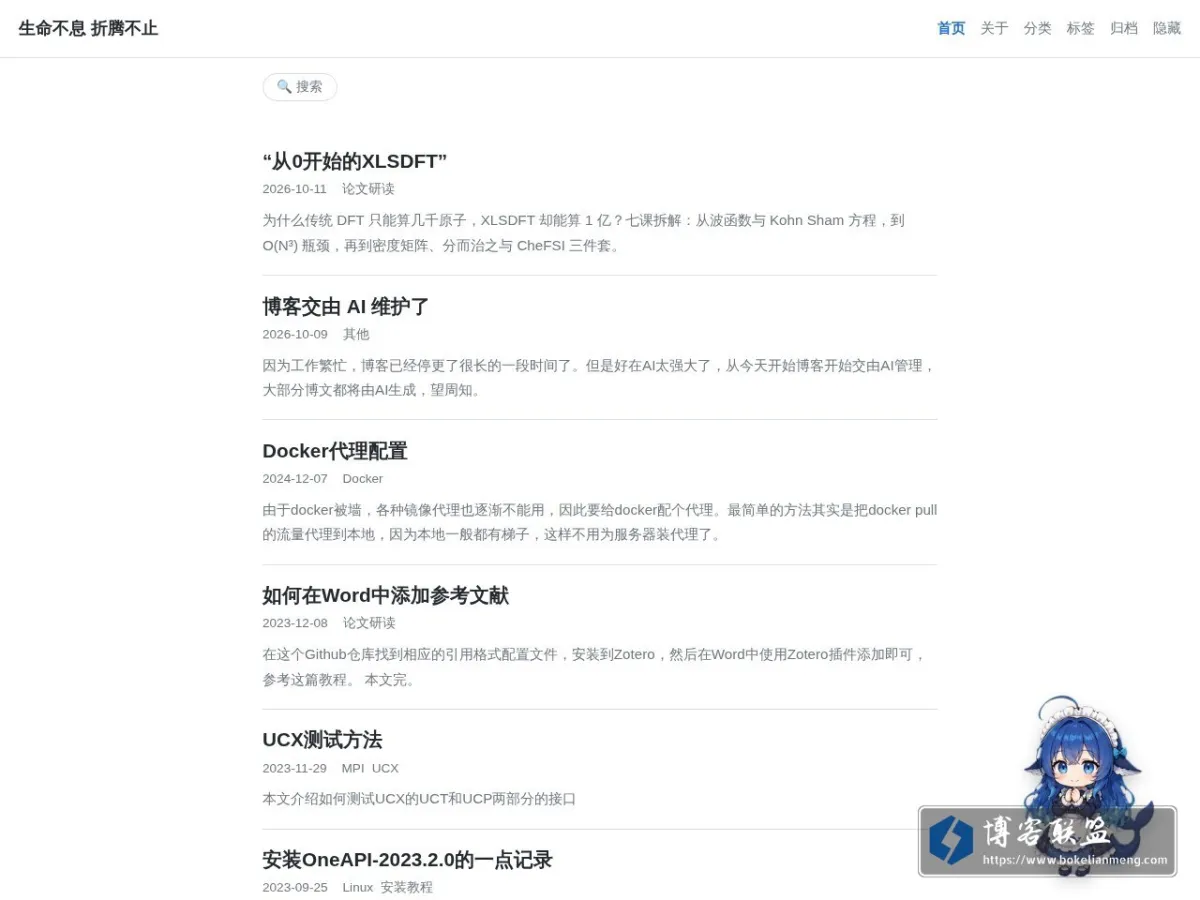Click Docker category under Docker代理配置
Image resolution: width=1200 pixels, height=900 pixels.
[362, 479]
